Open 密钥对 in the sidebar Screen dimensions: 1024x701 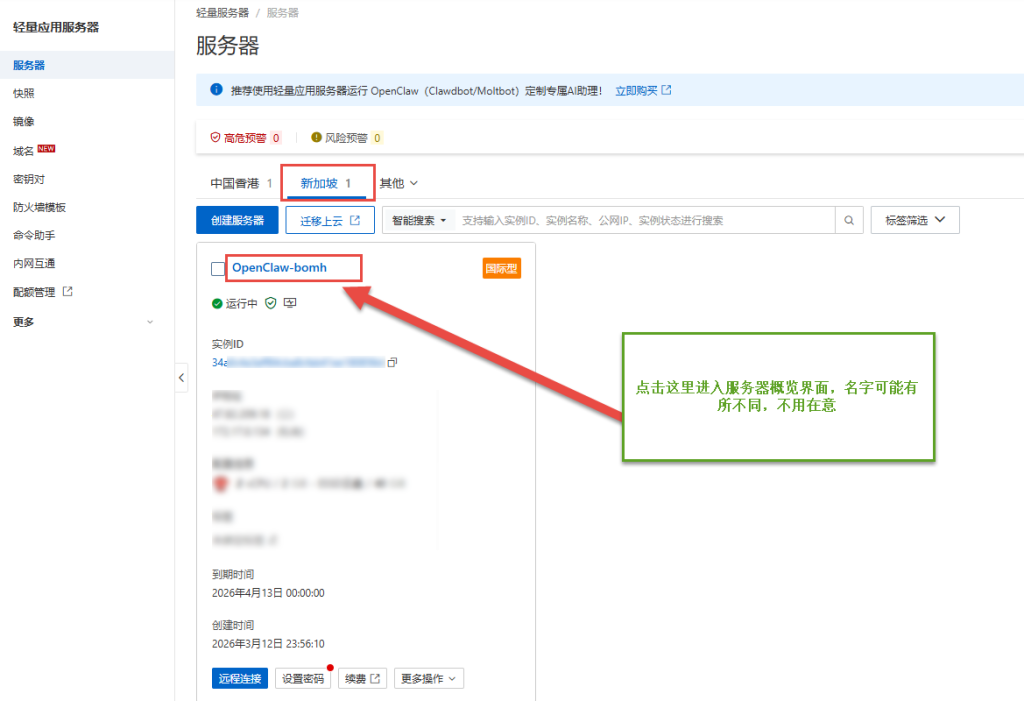[x=31, y=179]
